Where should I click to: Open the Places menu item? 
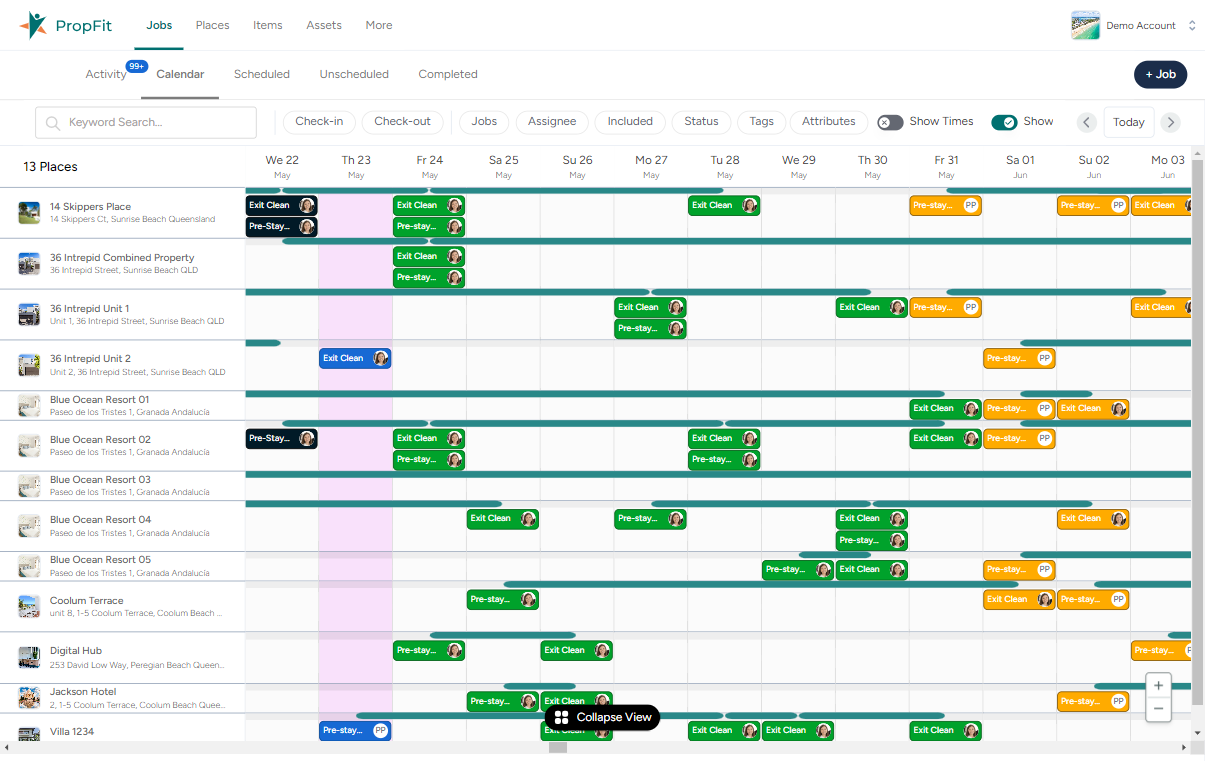pyautogui.click(x=212, y=25)
